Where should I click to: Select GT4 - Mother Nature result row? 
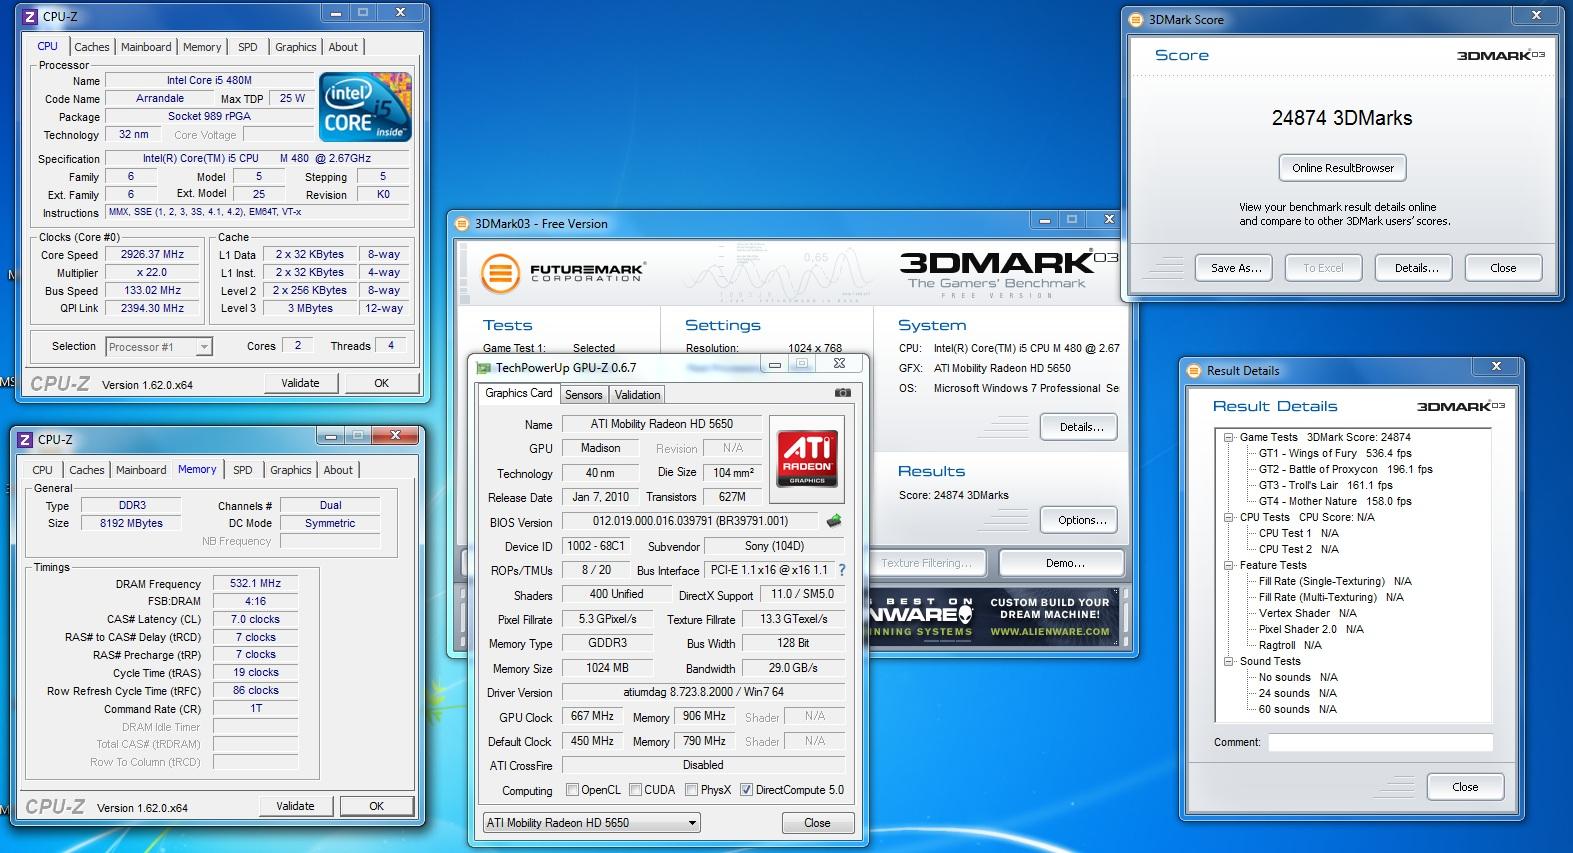tap(1335, 501)
